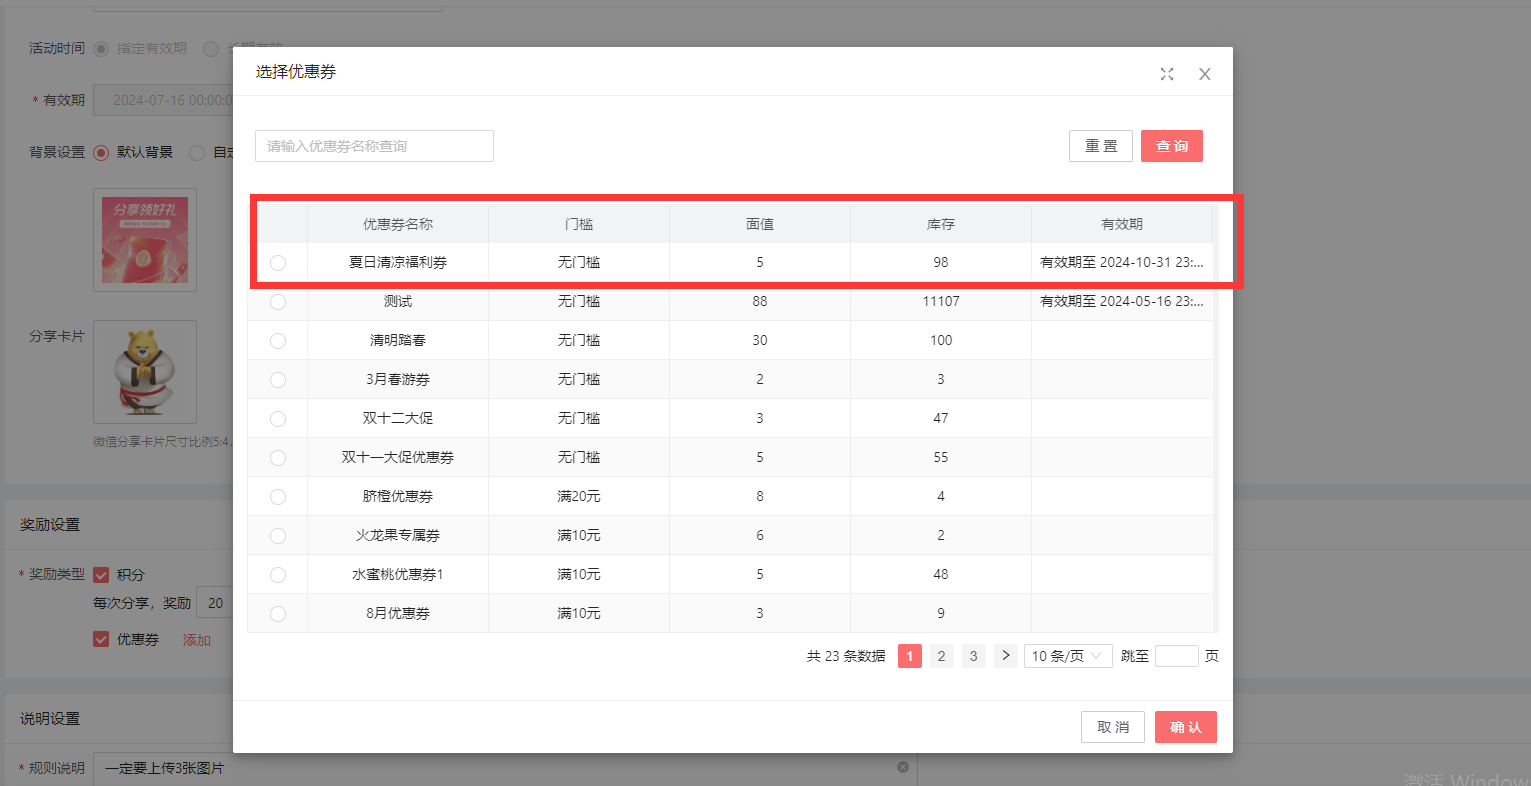
Task: Go to page 3 of coupons
Action: coord(973,656)
